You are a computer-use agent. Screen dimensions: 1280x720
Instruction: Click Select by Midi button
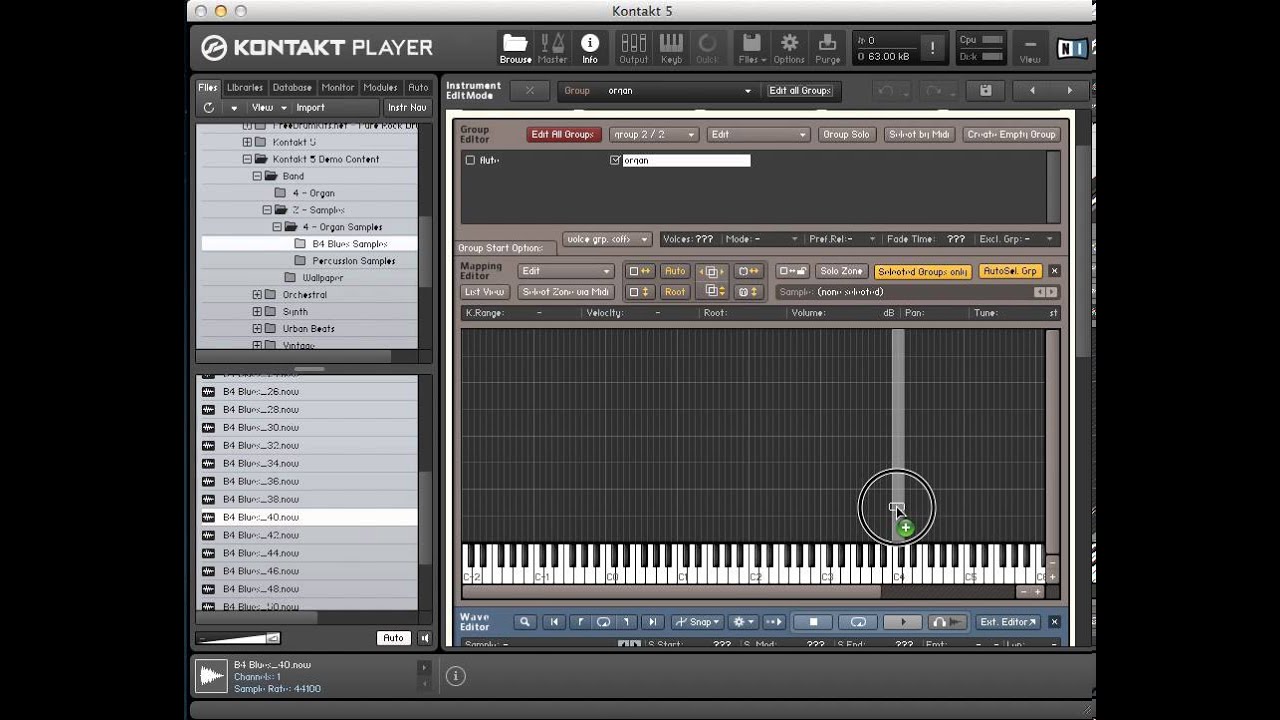point(919,134)
